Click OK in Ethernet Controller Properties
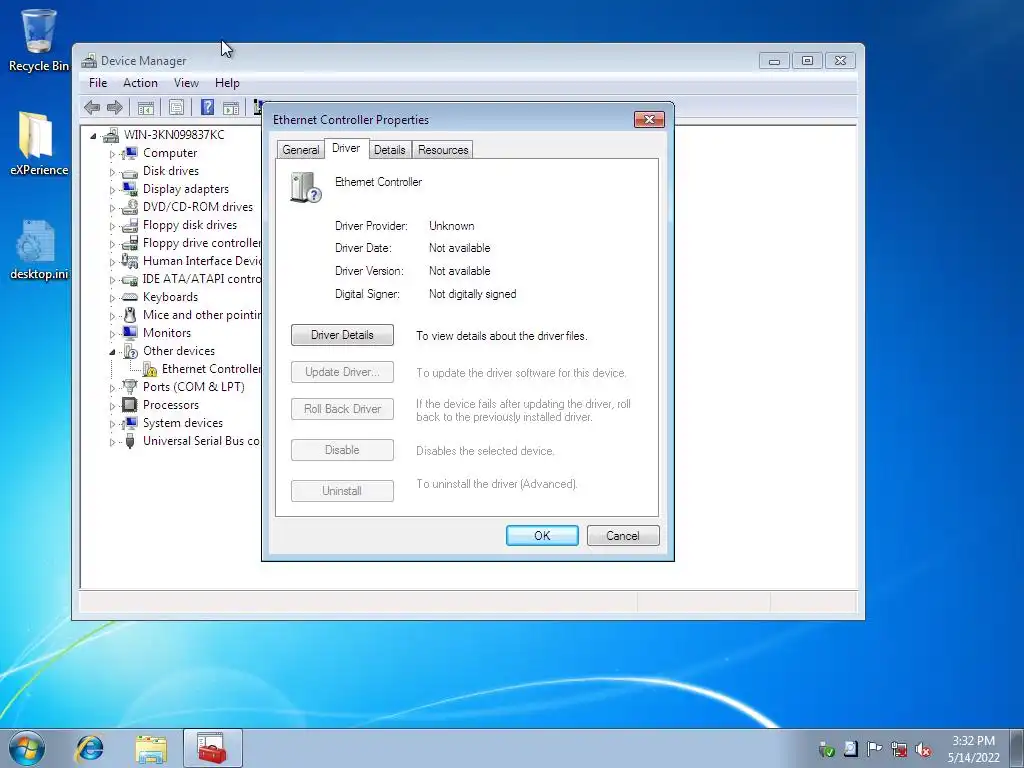This screenshot has width=1024, height=768. pyautogui.click(x=542, y=536)
